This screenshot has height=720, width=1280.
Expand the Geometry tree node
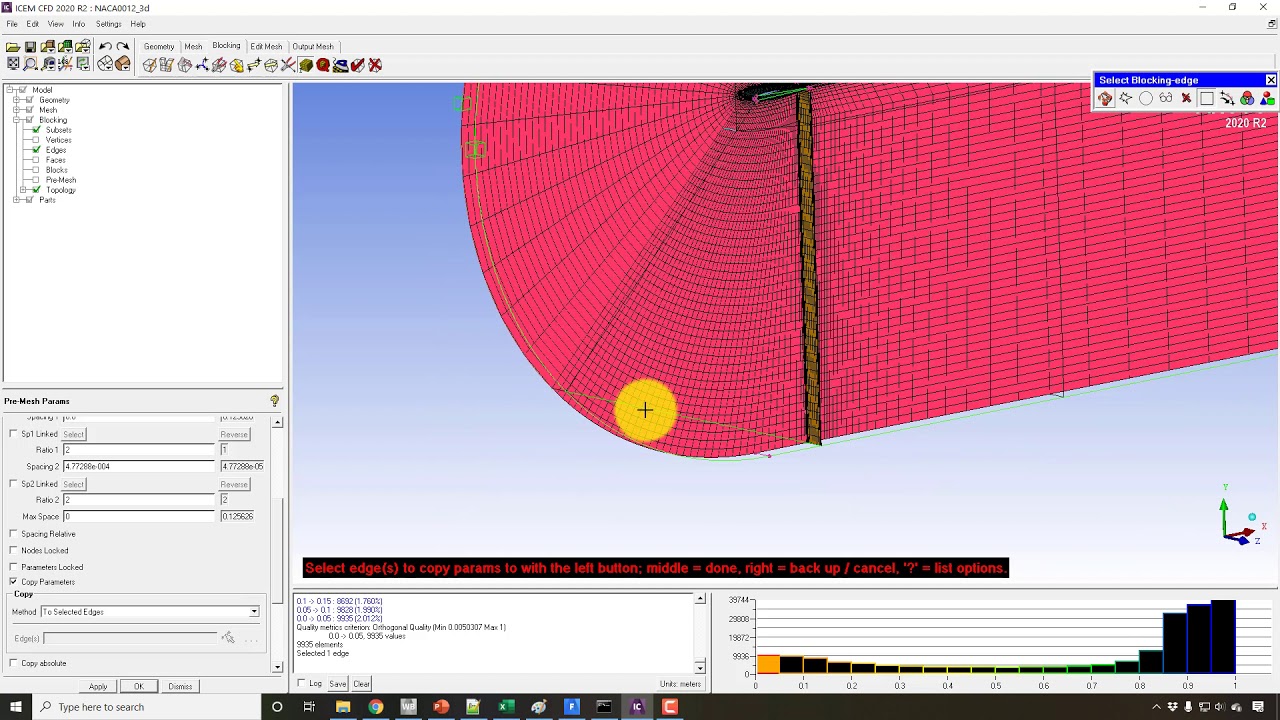[x=16, y=100]
